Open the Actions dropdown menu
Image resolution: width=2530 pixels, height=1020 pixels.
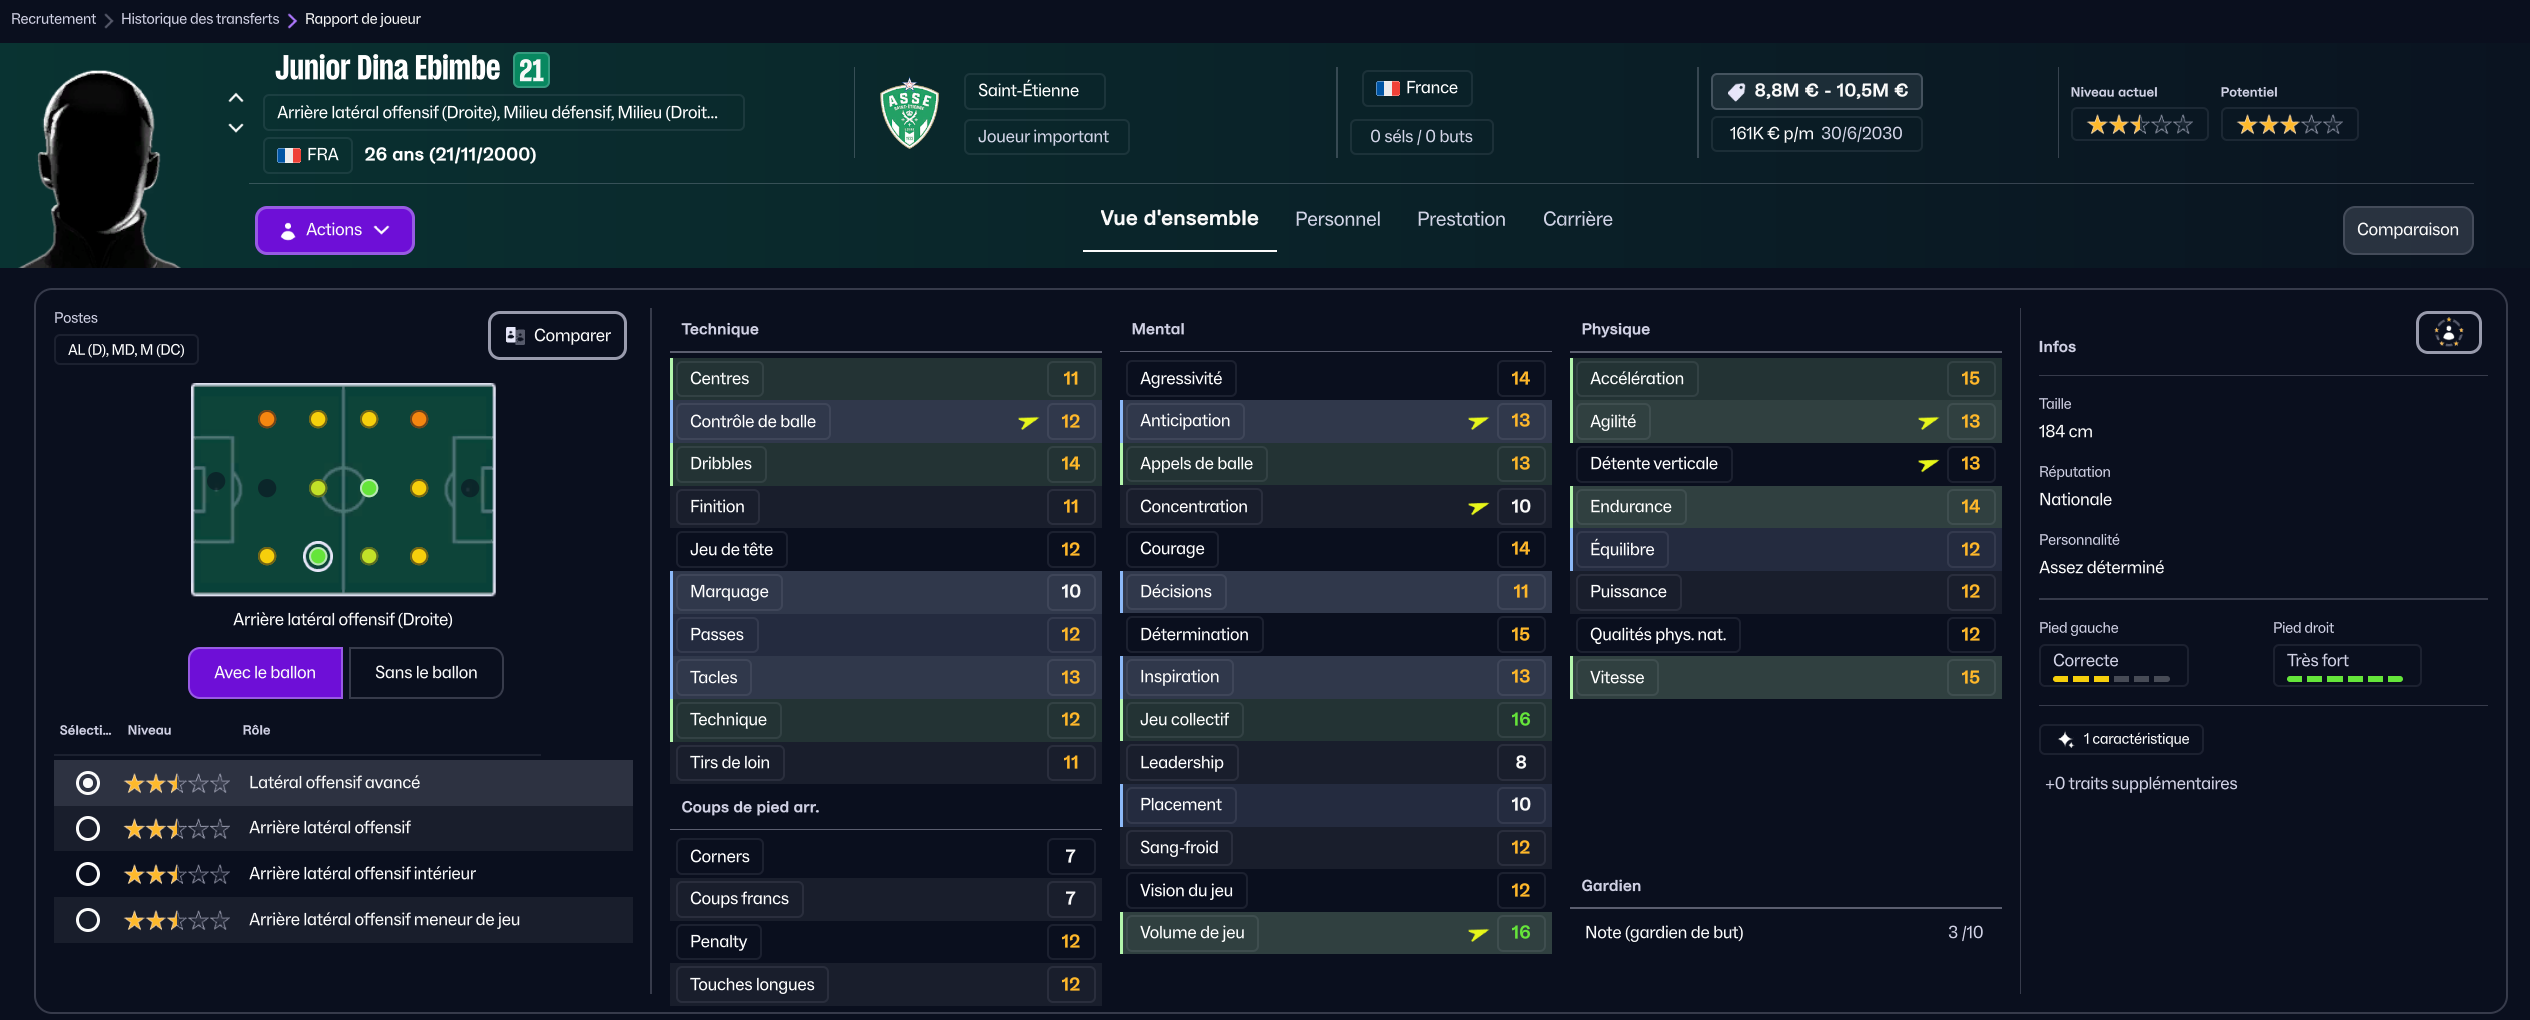[335, 230]
